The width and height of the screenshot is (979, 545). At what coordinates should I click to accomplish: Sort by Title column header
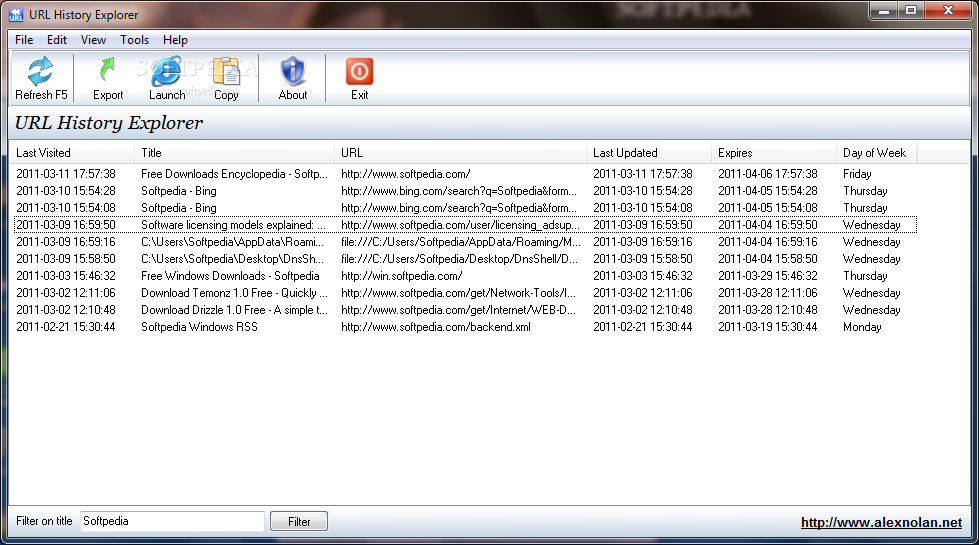(235, 153)
